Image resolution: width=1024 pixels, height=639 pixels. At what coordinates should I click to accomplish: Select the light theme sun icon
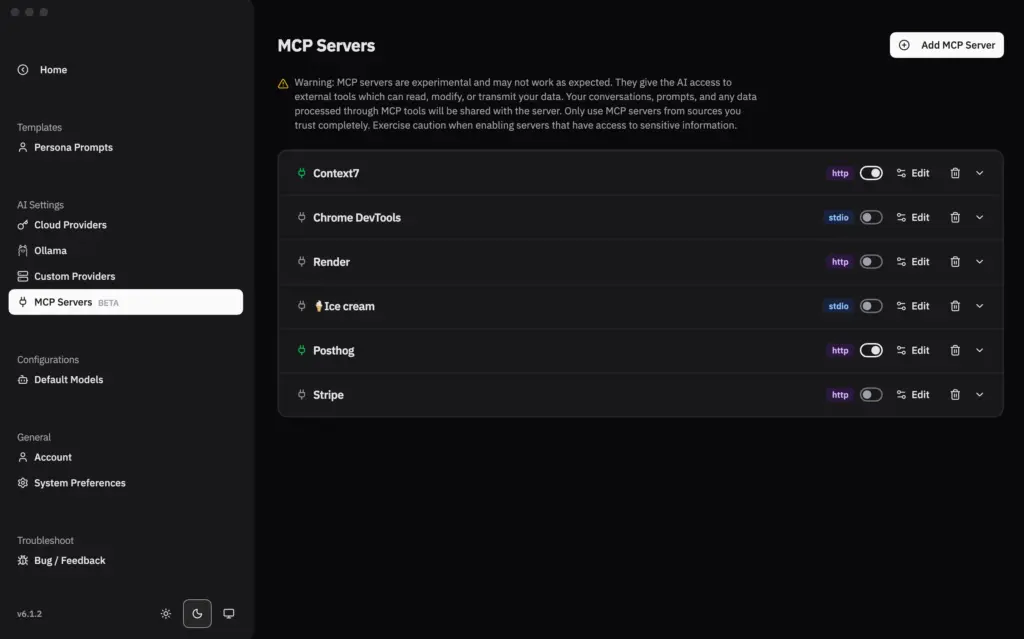pyautogui.click(x=165, y=614)
